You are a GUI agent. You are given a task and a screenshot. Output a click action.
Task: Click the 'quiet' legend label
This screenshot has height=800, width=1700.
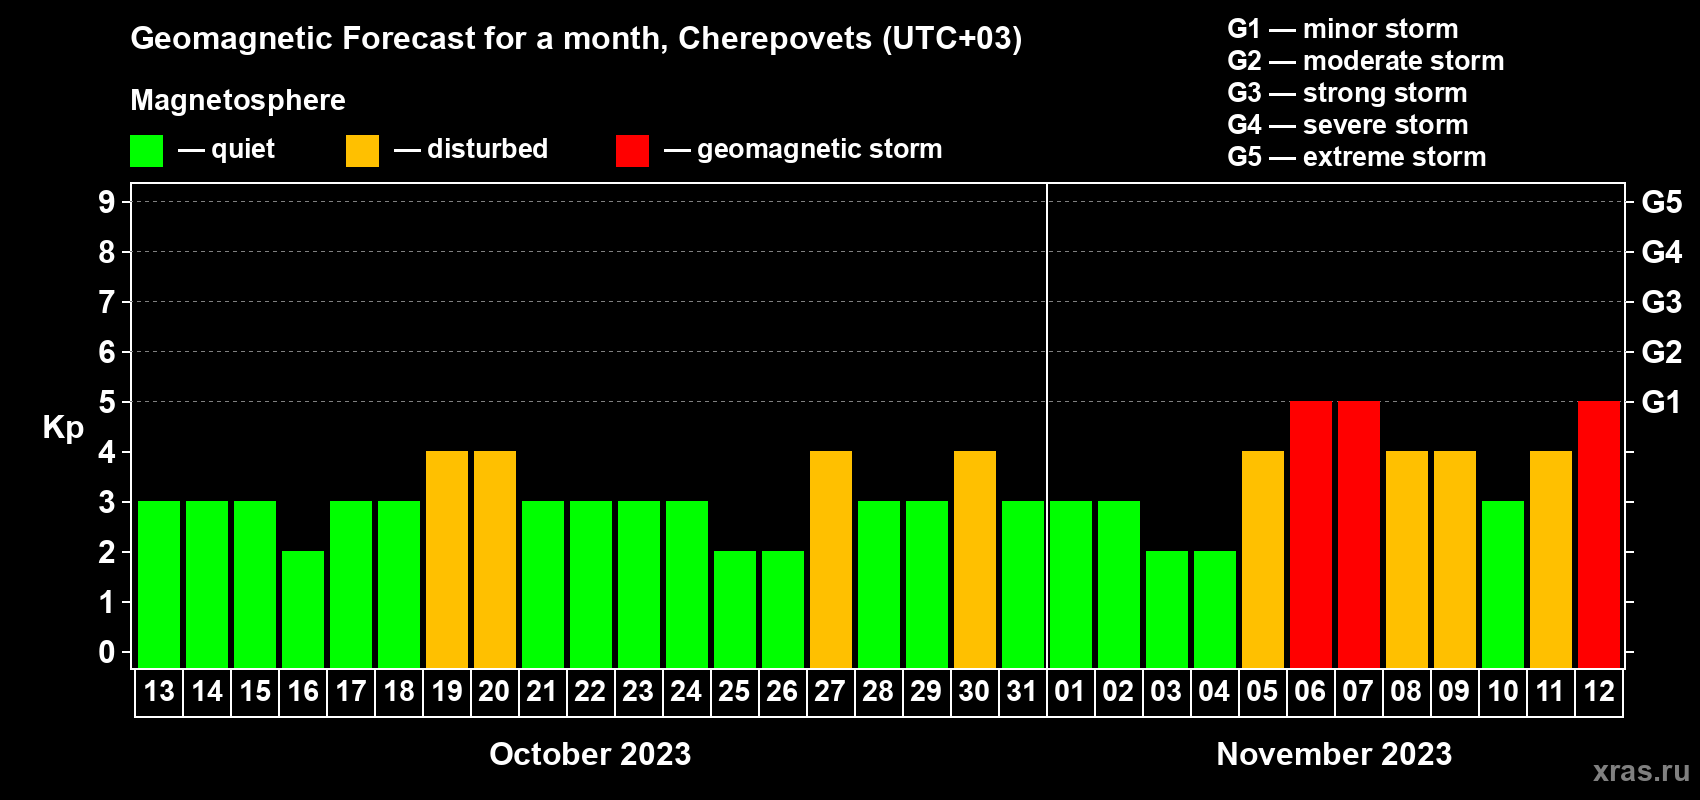[243, 150]
